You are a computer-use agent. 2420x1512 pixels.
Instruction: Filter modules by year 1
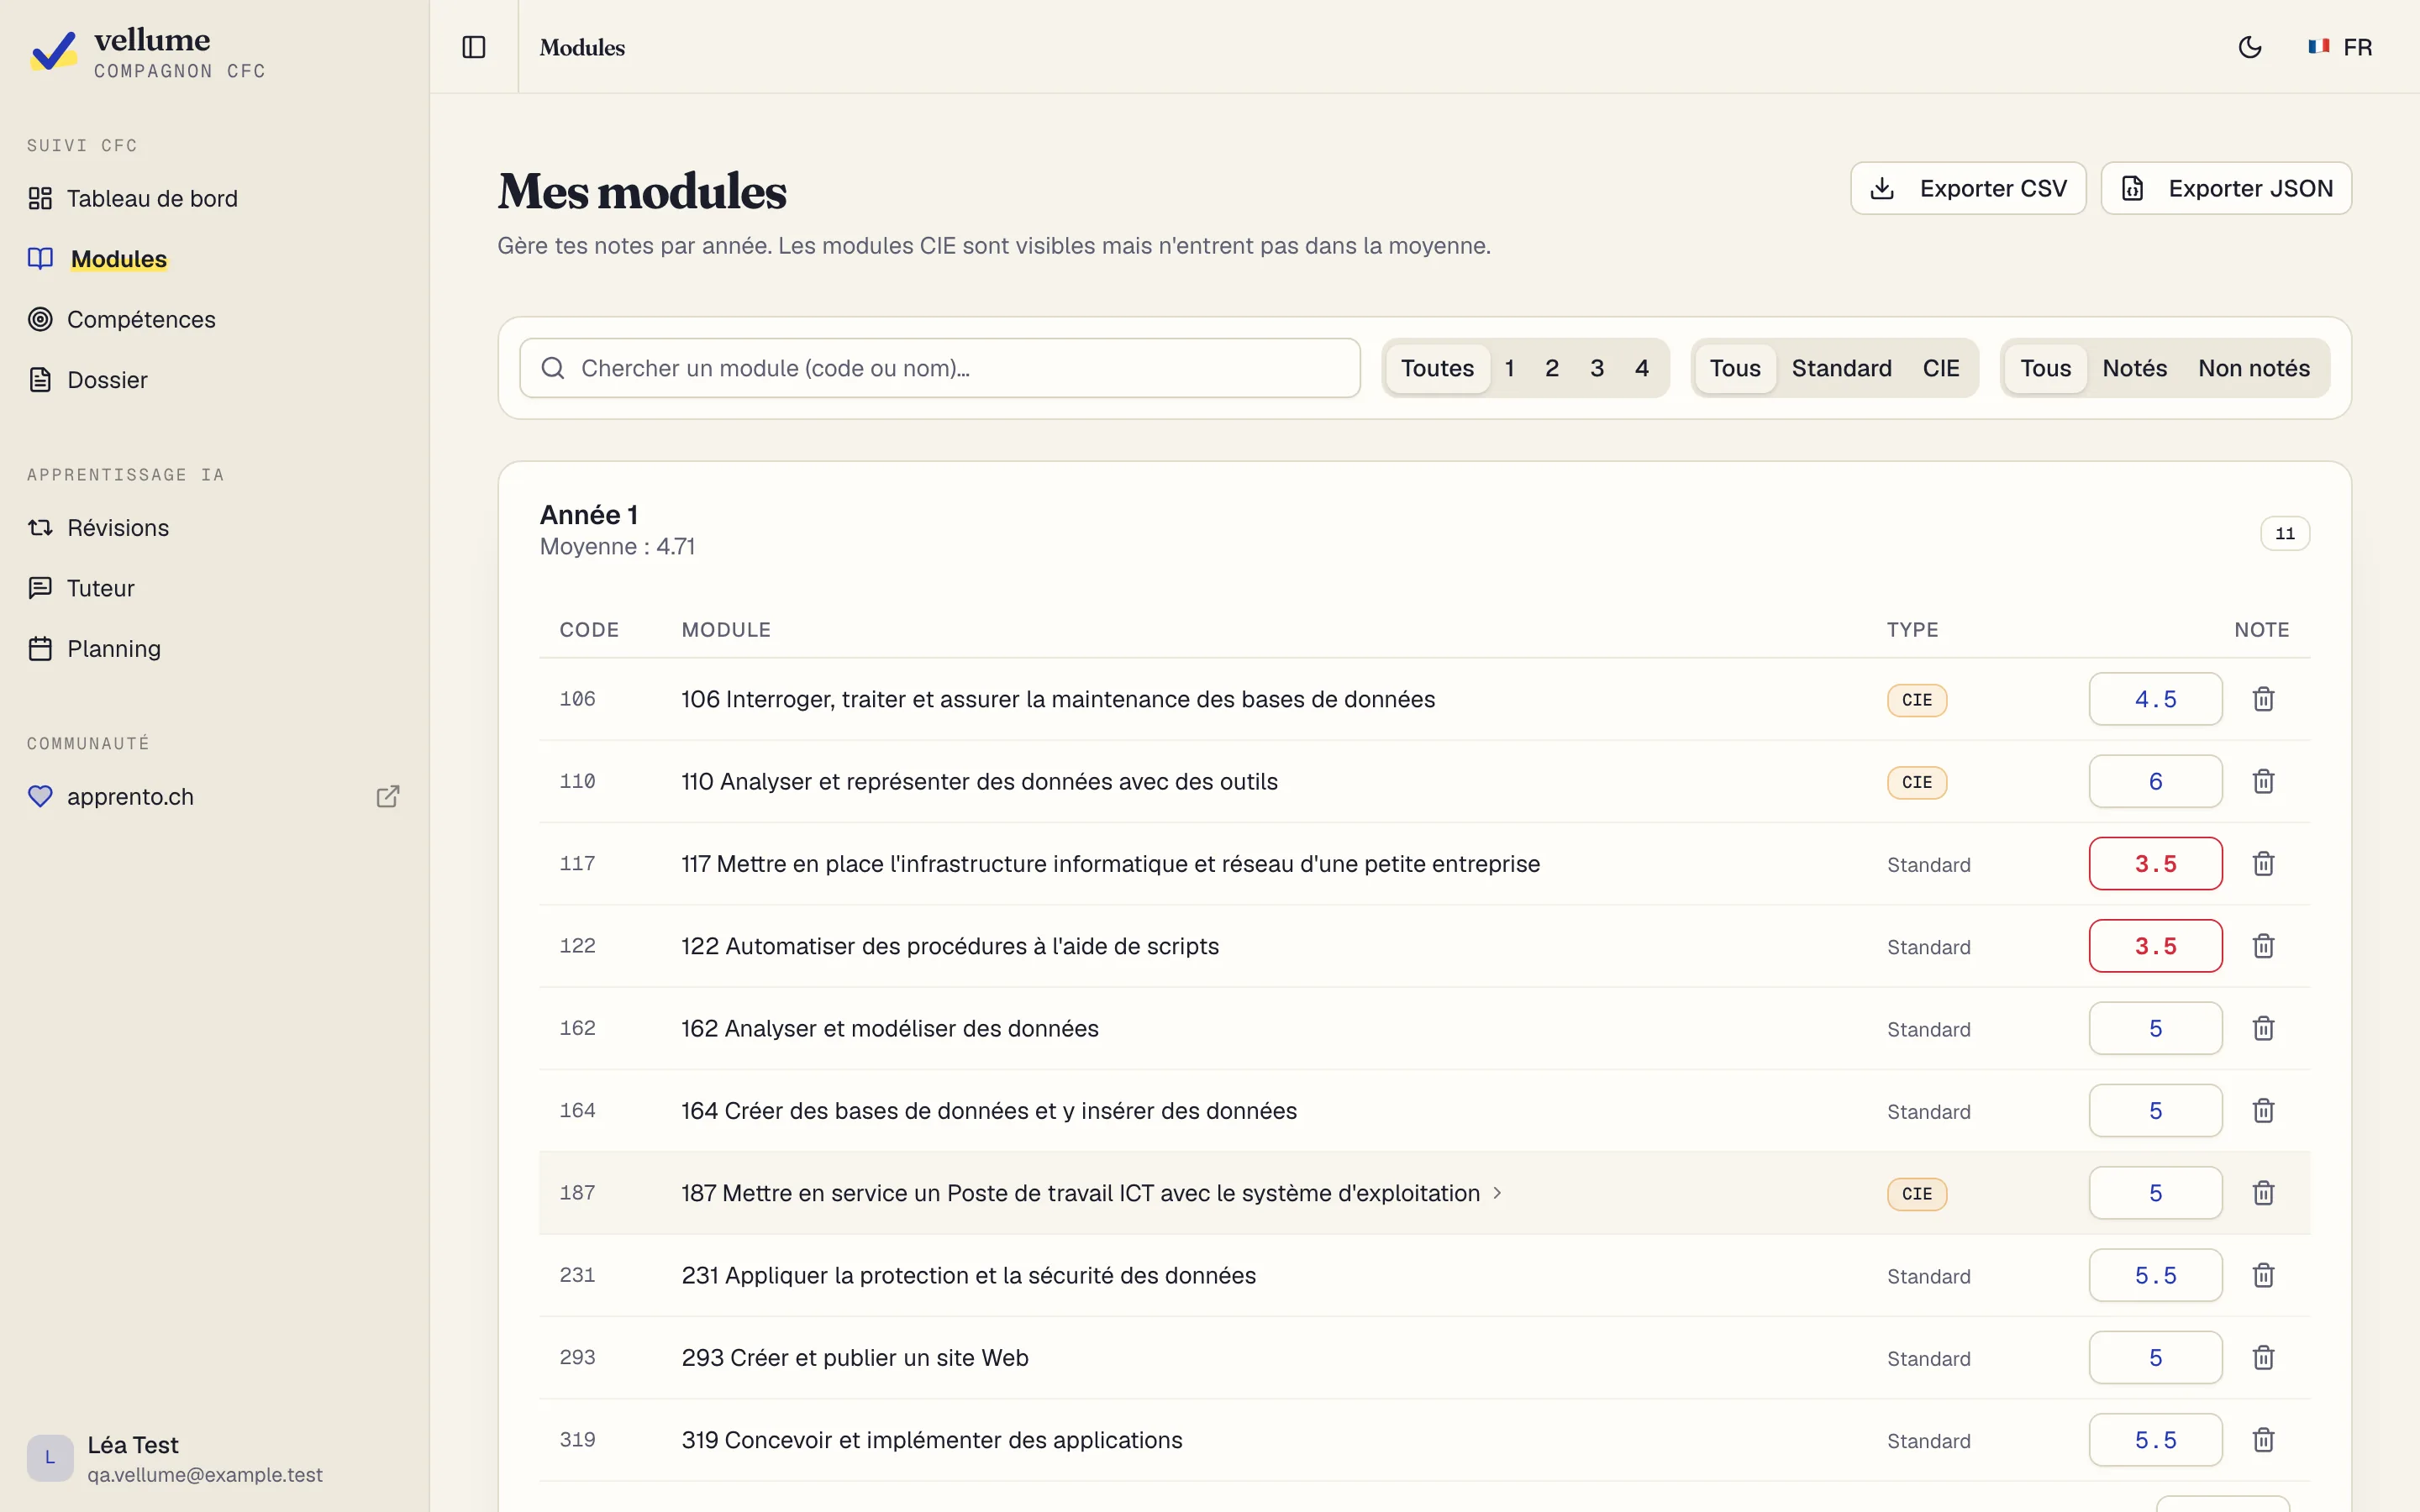point(1509,368)
